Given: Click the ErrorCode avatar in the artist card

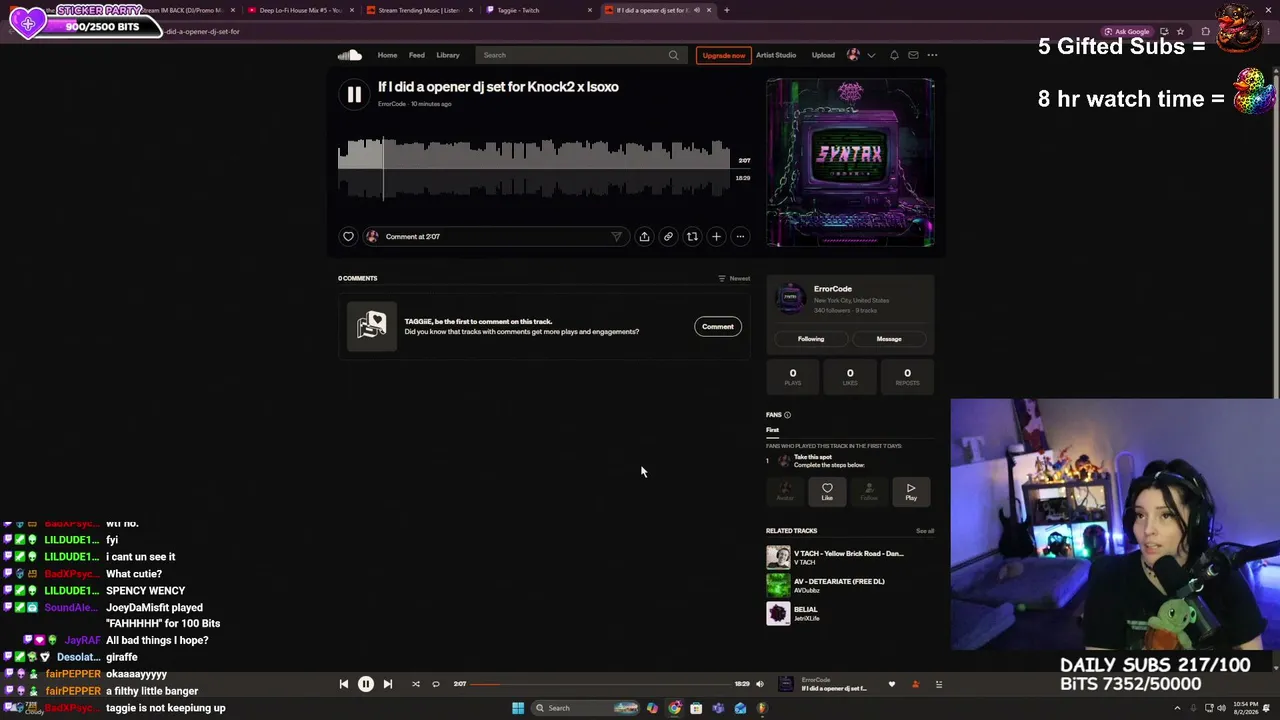Looking at the screenshot, I should pos(790,297).
